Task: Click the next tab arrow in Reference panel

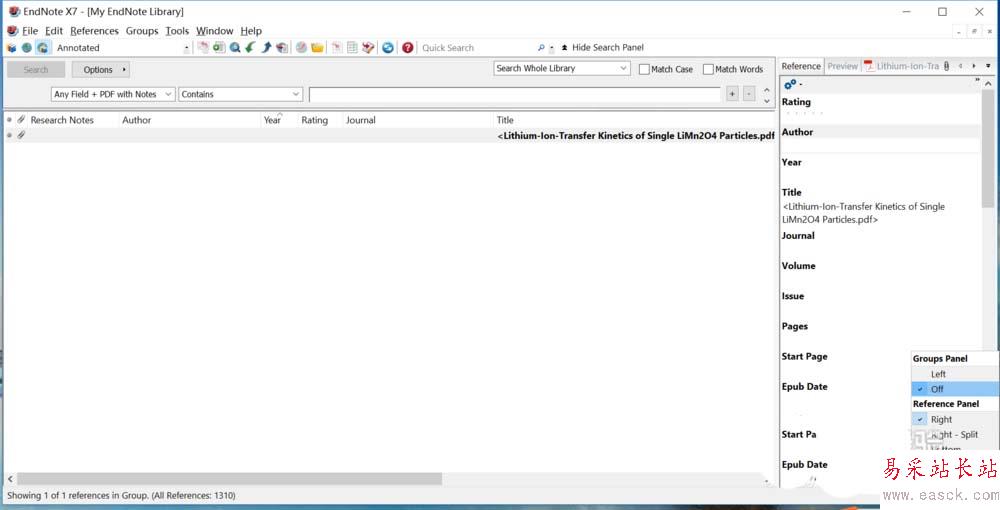Action: (974, 66)
